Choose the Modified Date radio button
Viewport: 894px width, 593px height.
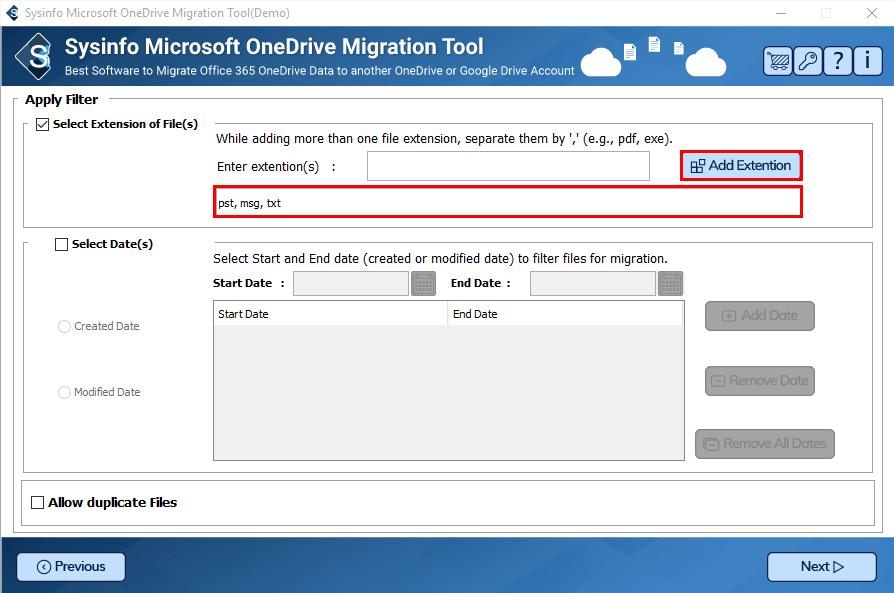[65, 392]
